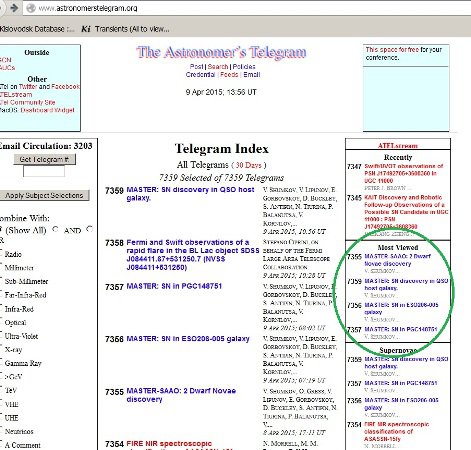Open Most Viewed item 7355 Dwarf Novae
Screen dimensions: 471x450
(397, 260)
